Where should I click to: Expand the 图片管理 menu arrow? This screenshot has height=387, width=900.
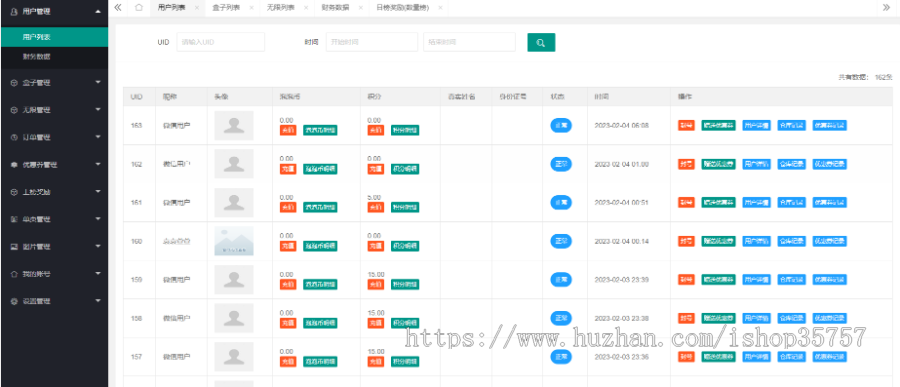[98, 246]
